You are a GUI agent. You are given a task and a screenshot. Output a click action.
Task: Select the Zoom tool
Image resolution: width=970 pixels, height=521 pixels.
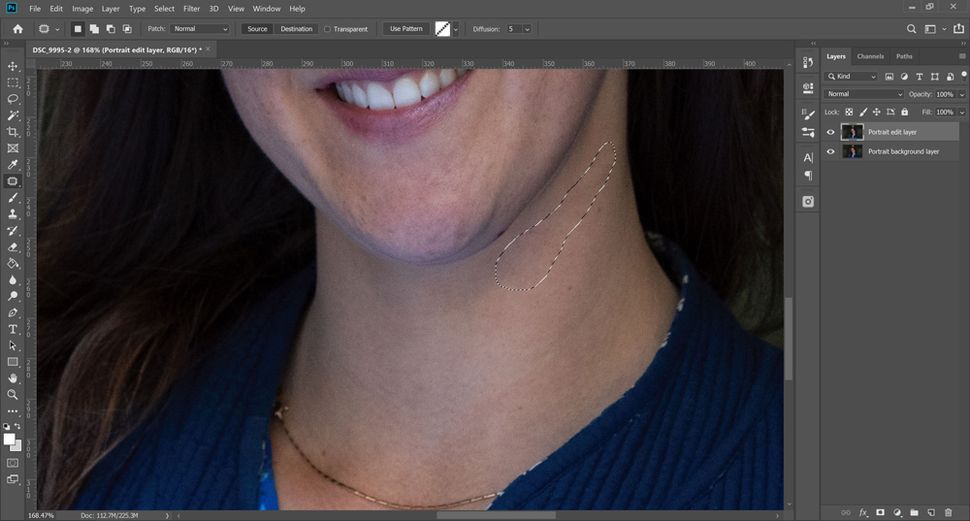coord(12,395)
